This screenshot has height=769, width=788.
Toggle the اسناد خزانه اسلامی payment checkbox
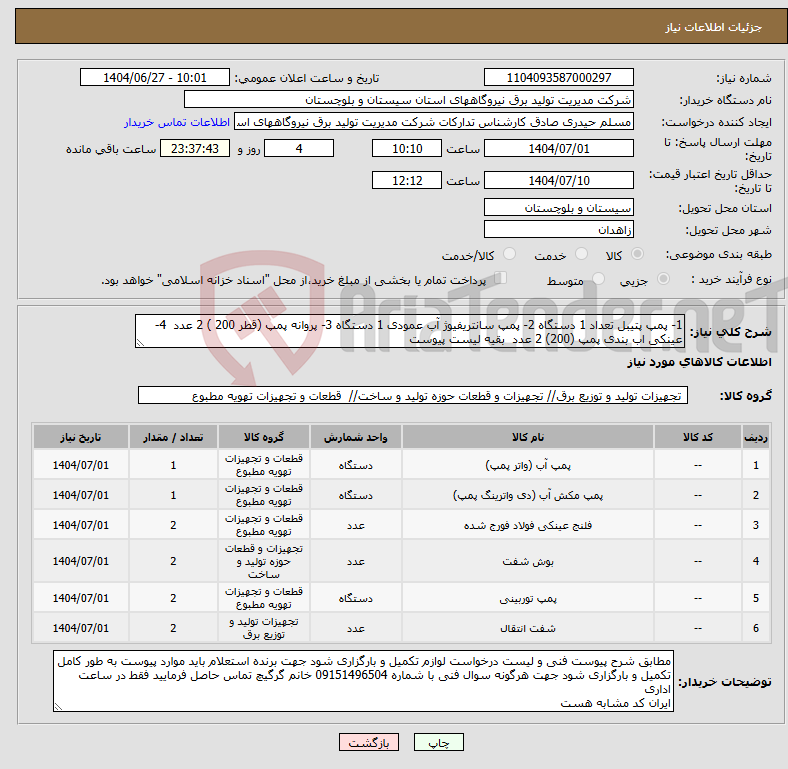pos(501,278)
